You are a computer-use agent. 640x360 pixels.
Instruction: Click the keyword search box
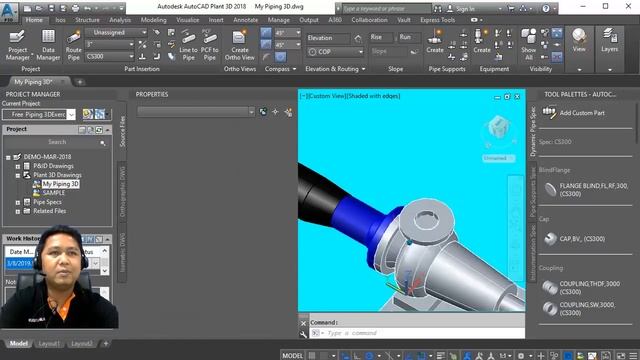(x=386, y=8)
